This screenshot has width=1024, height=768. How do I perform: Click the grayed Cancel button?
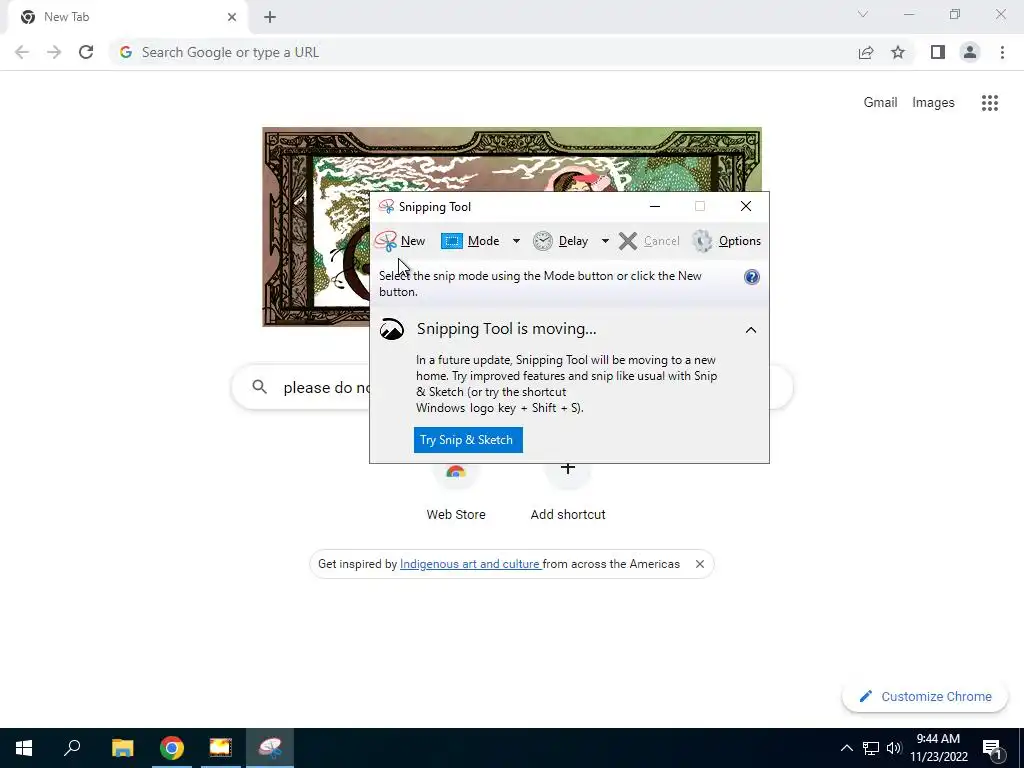649,241
